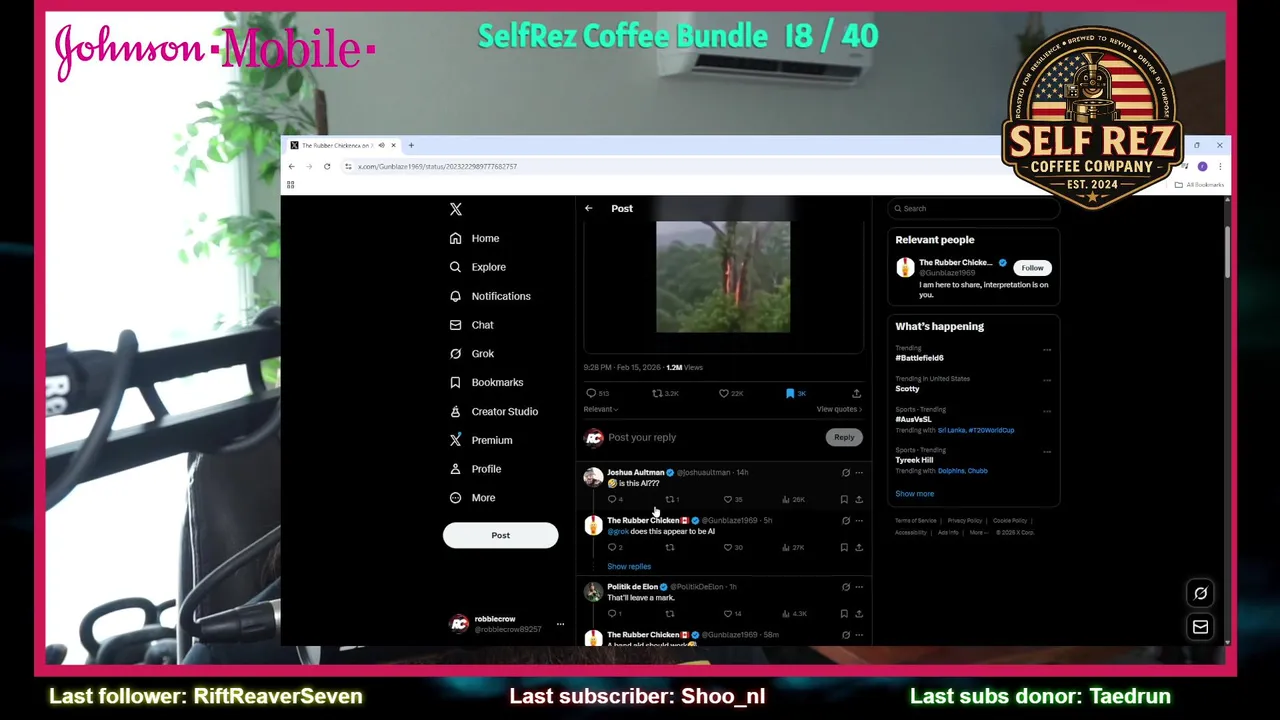The image size is (1280, 720).
Task: Bookmark Joshua Aultman's comment
Action: coord(844,499)
